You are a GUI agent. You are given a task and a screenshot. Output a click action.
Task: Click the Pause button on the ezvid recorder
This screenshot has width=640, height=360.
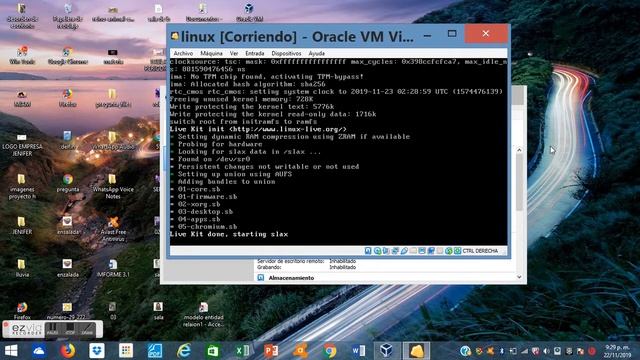tap(52, 329)
